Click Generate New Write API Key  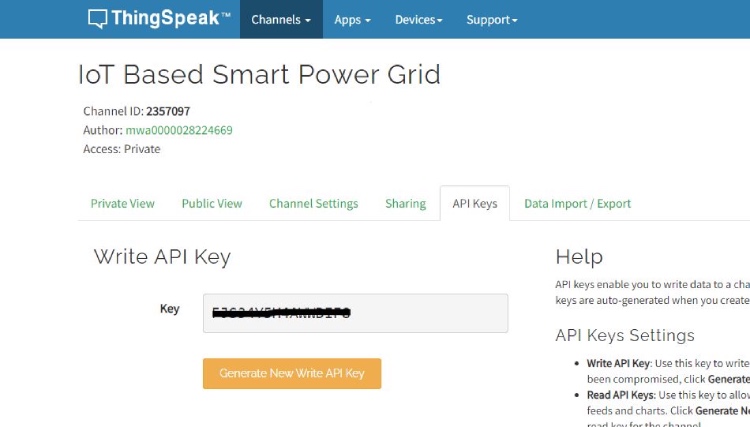[x=292, y=373]
